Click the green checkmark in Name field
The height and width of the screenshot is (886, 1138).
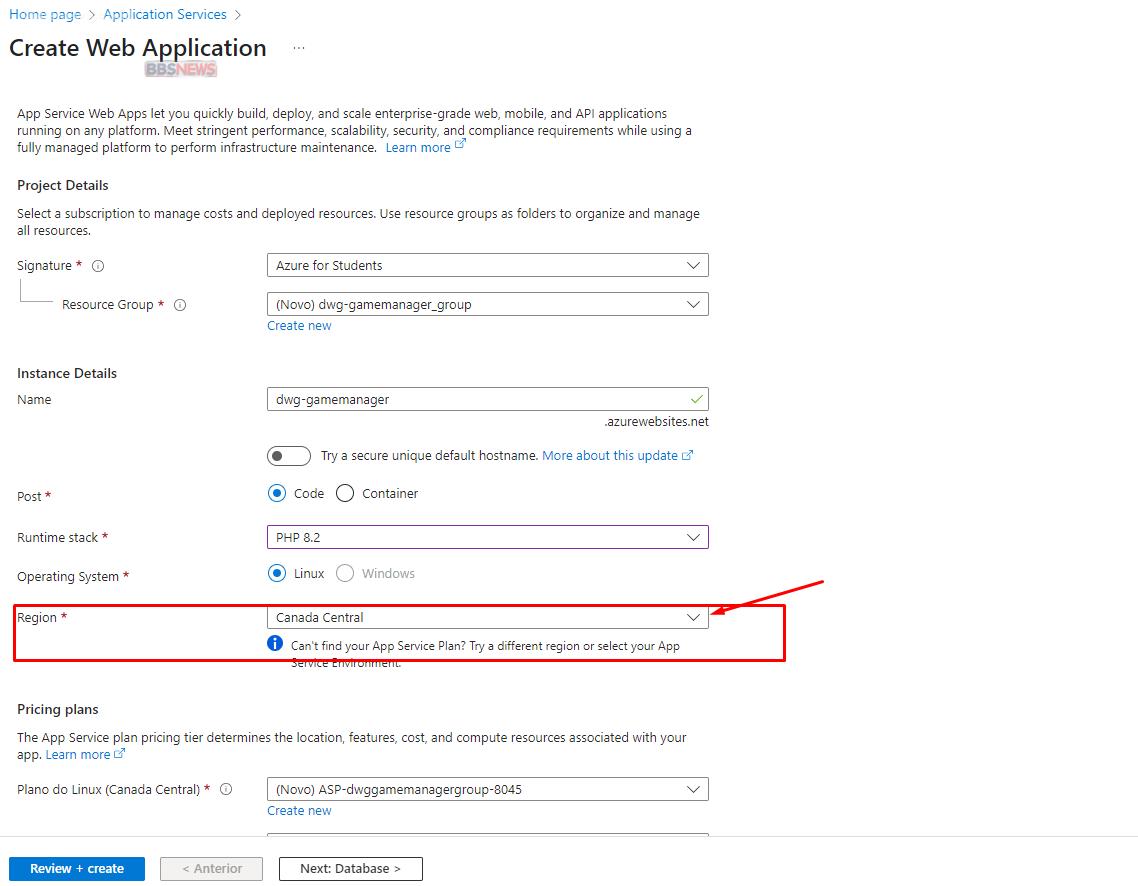(x=696, y=399)
